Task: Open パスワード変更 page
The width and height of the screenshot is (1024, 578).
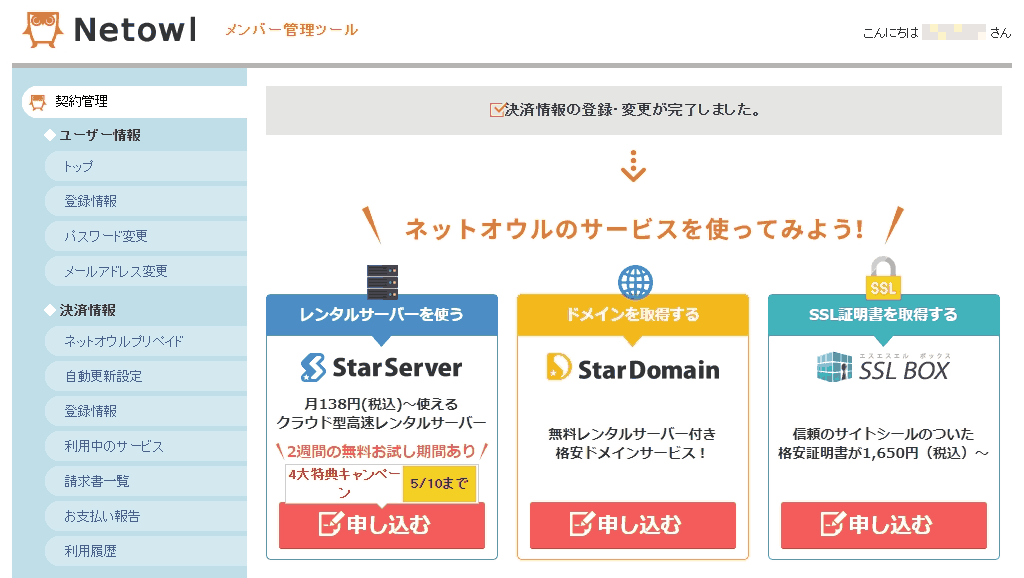Action: click(x=146, y=236)
